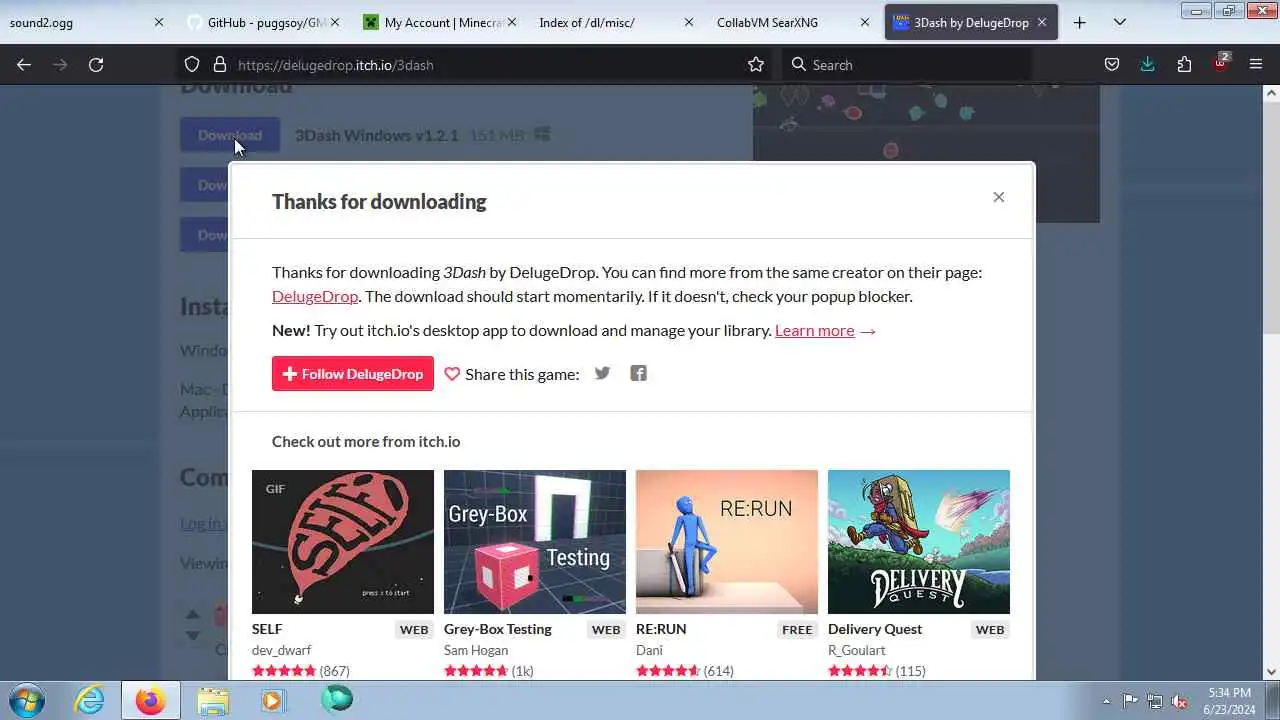Click the WEB tag on SELF
1280x720 pixels.
(x=414, y=630)
